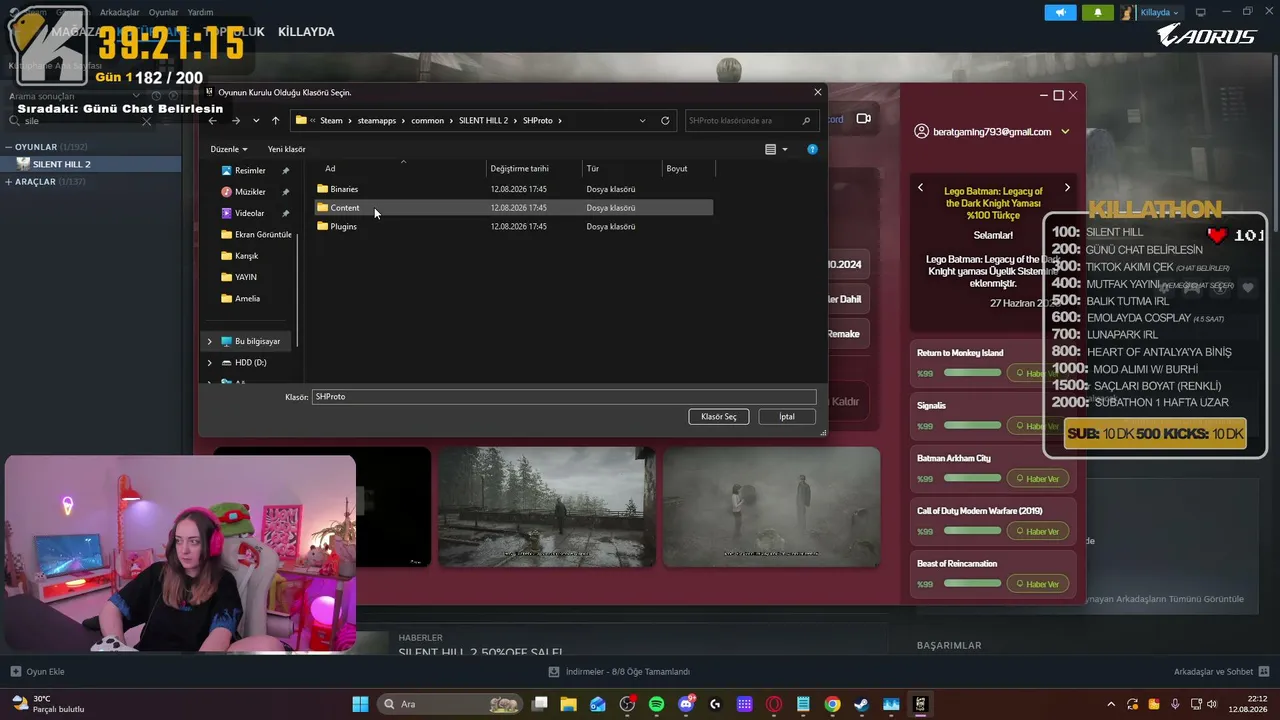Open Resimler in the navigation pane
Image resolution: width=1280 pixels, height=720 pixels.
[x=249, y=171]
